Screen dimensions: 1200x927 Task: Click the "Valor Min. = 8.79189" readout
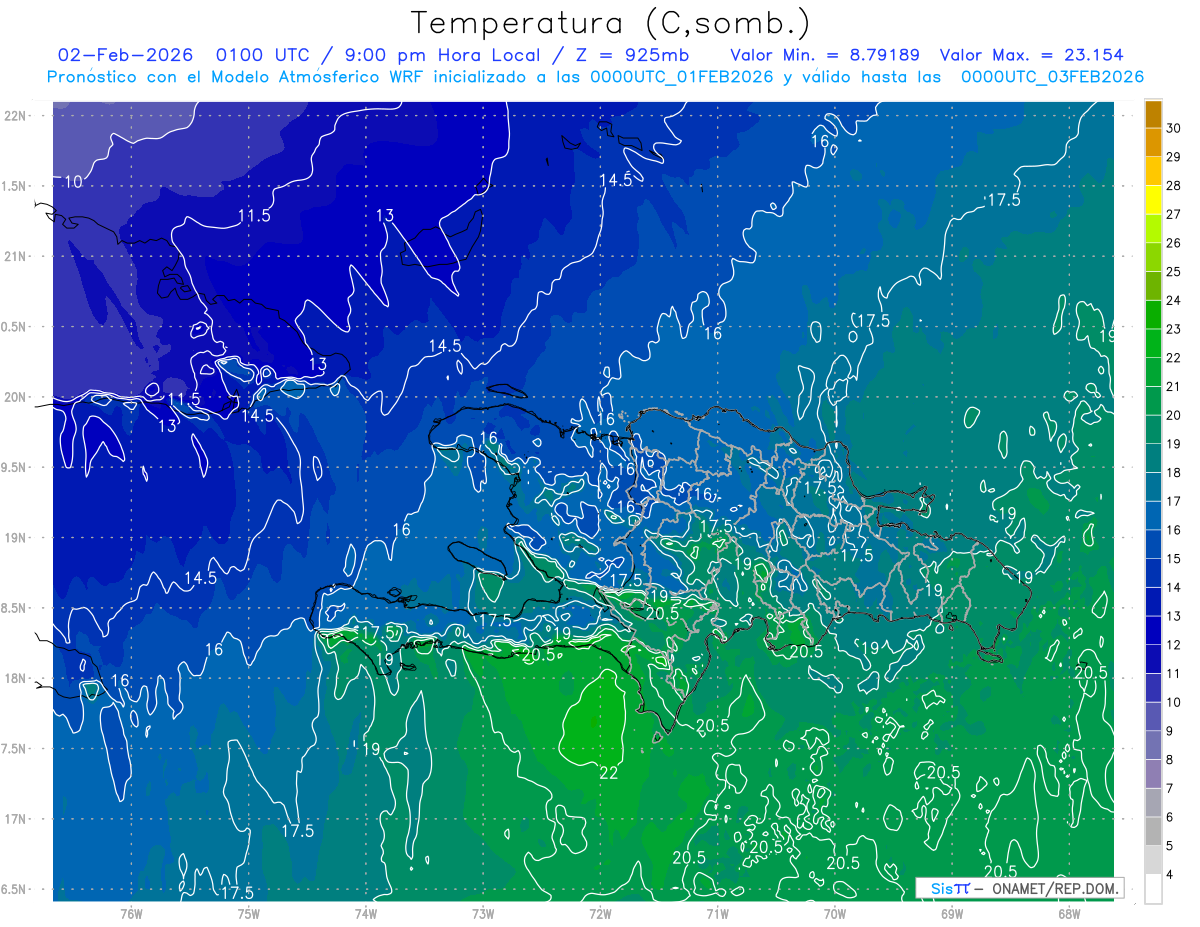point(825,55)
